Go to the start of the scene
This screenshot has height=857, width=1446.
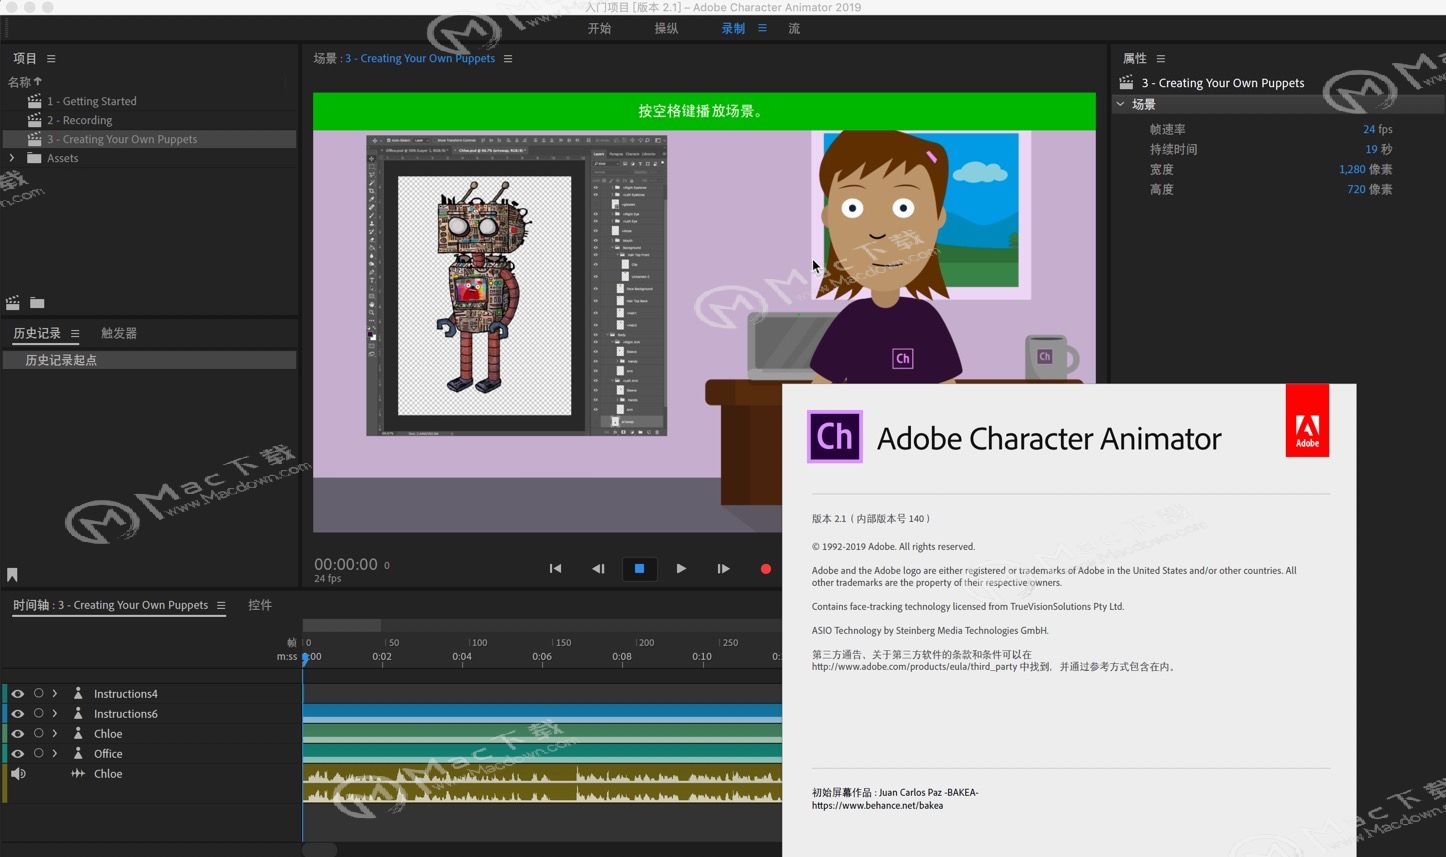click(555, 568)
